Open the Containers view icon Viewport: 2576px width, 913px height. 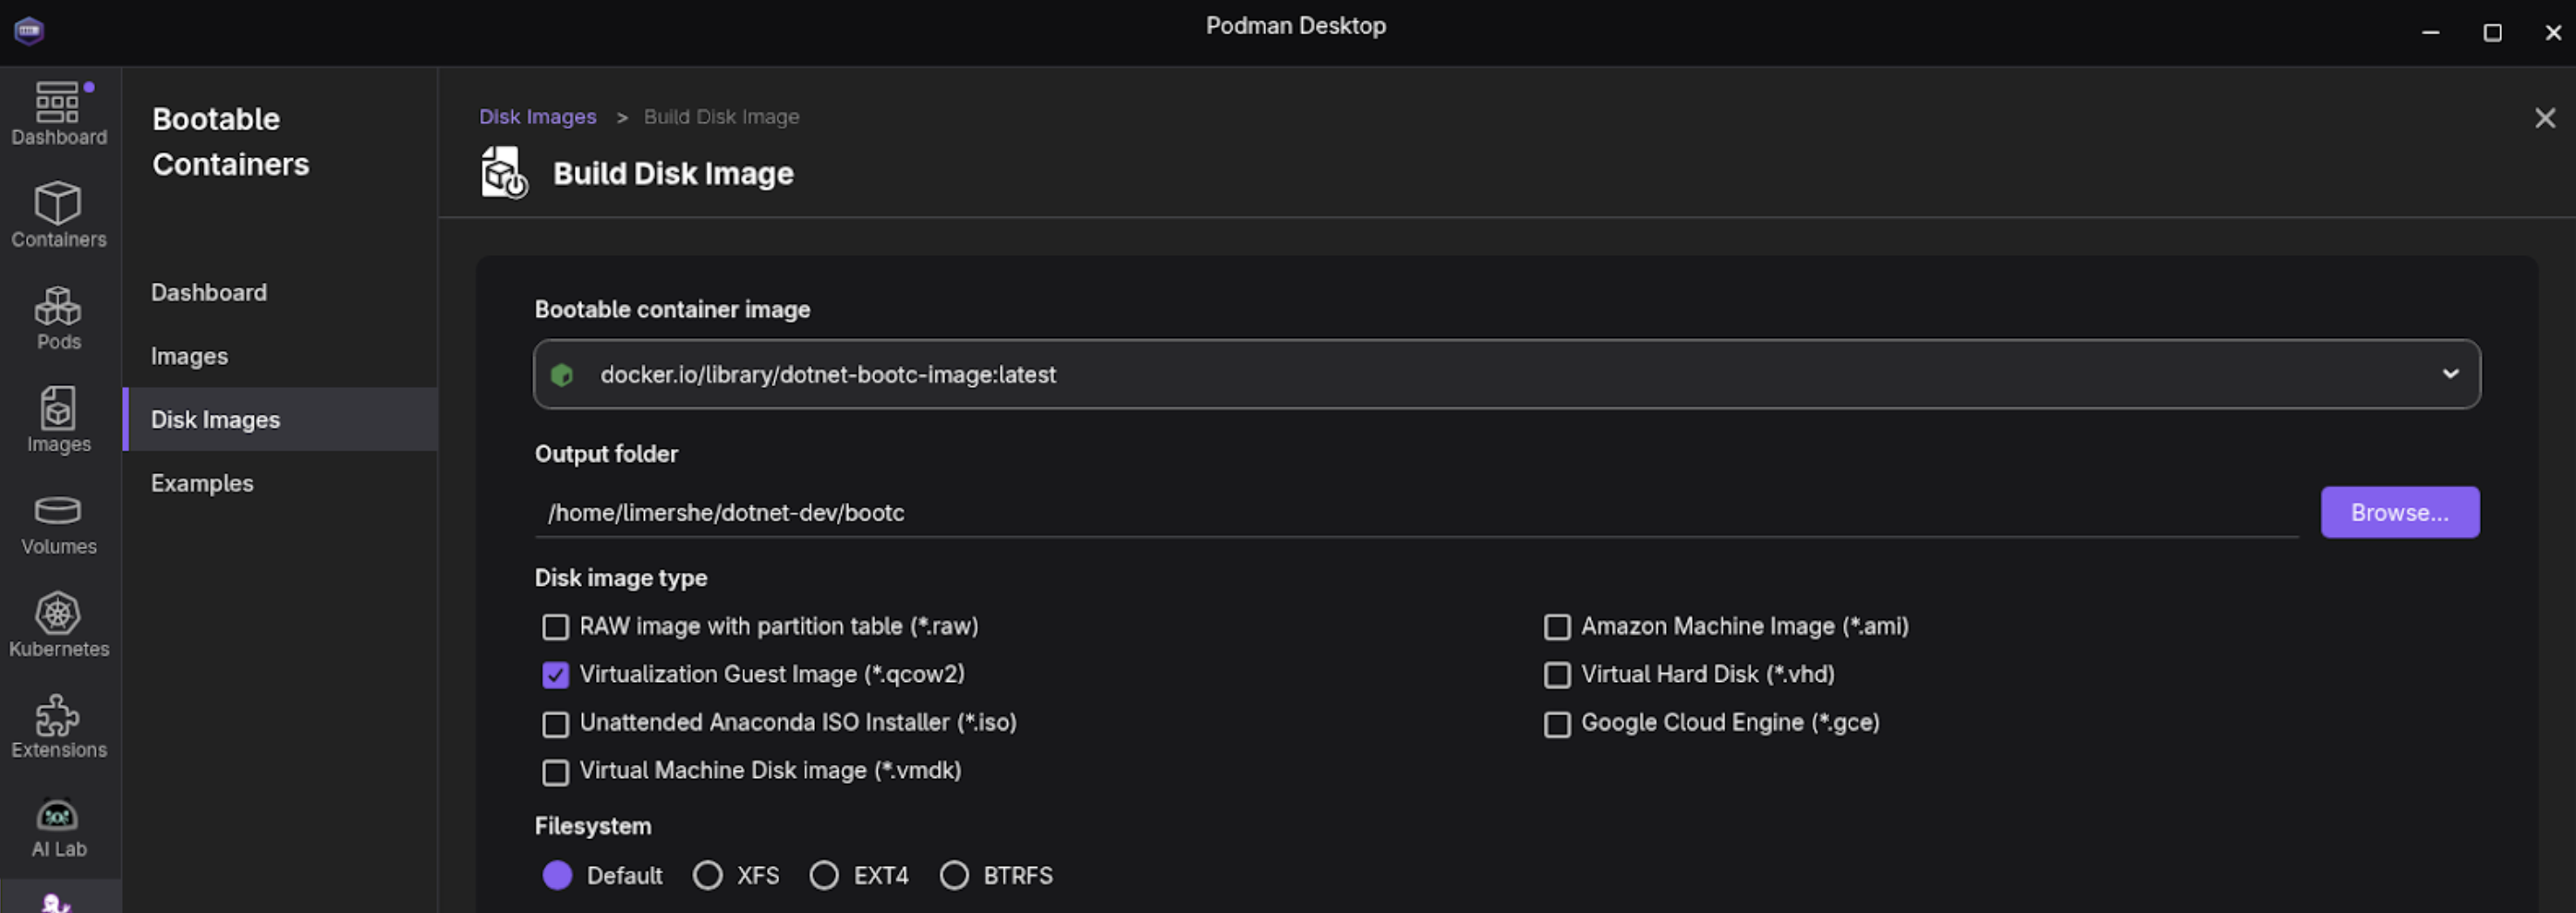click(x=58, y=214)
